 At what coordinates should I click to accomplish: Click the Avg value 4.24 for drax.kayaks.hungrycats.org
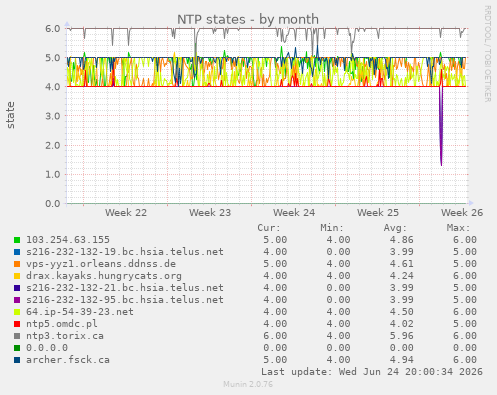click(402, 276)
